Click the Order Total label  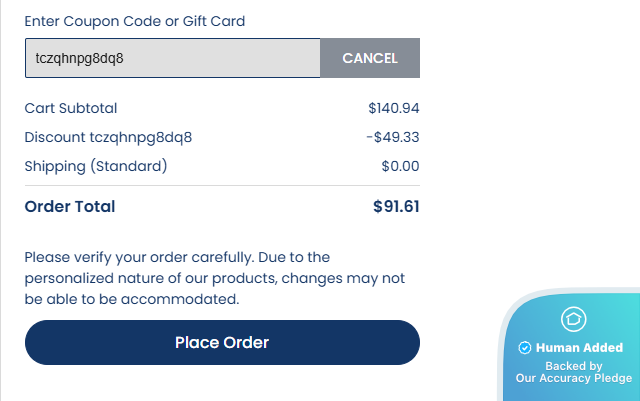coord(70,207)
